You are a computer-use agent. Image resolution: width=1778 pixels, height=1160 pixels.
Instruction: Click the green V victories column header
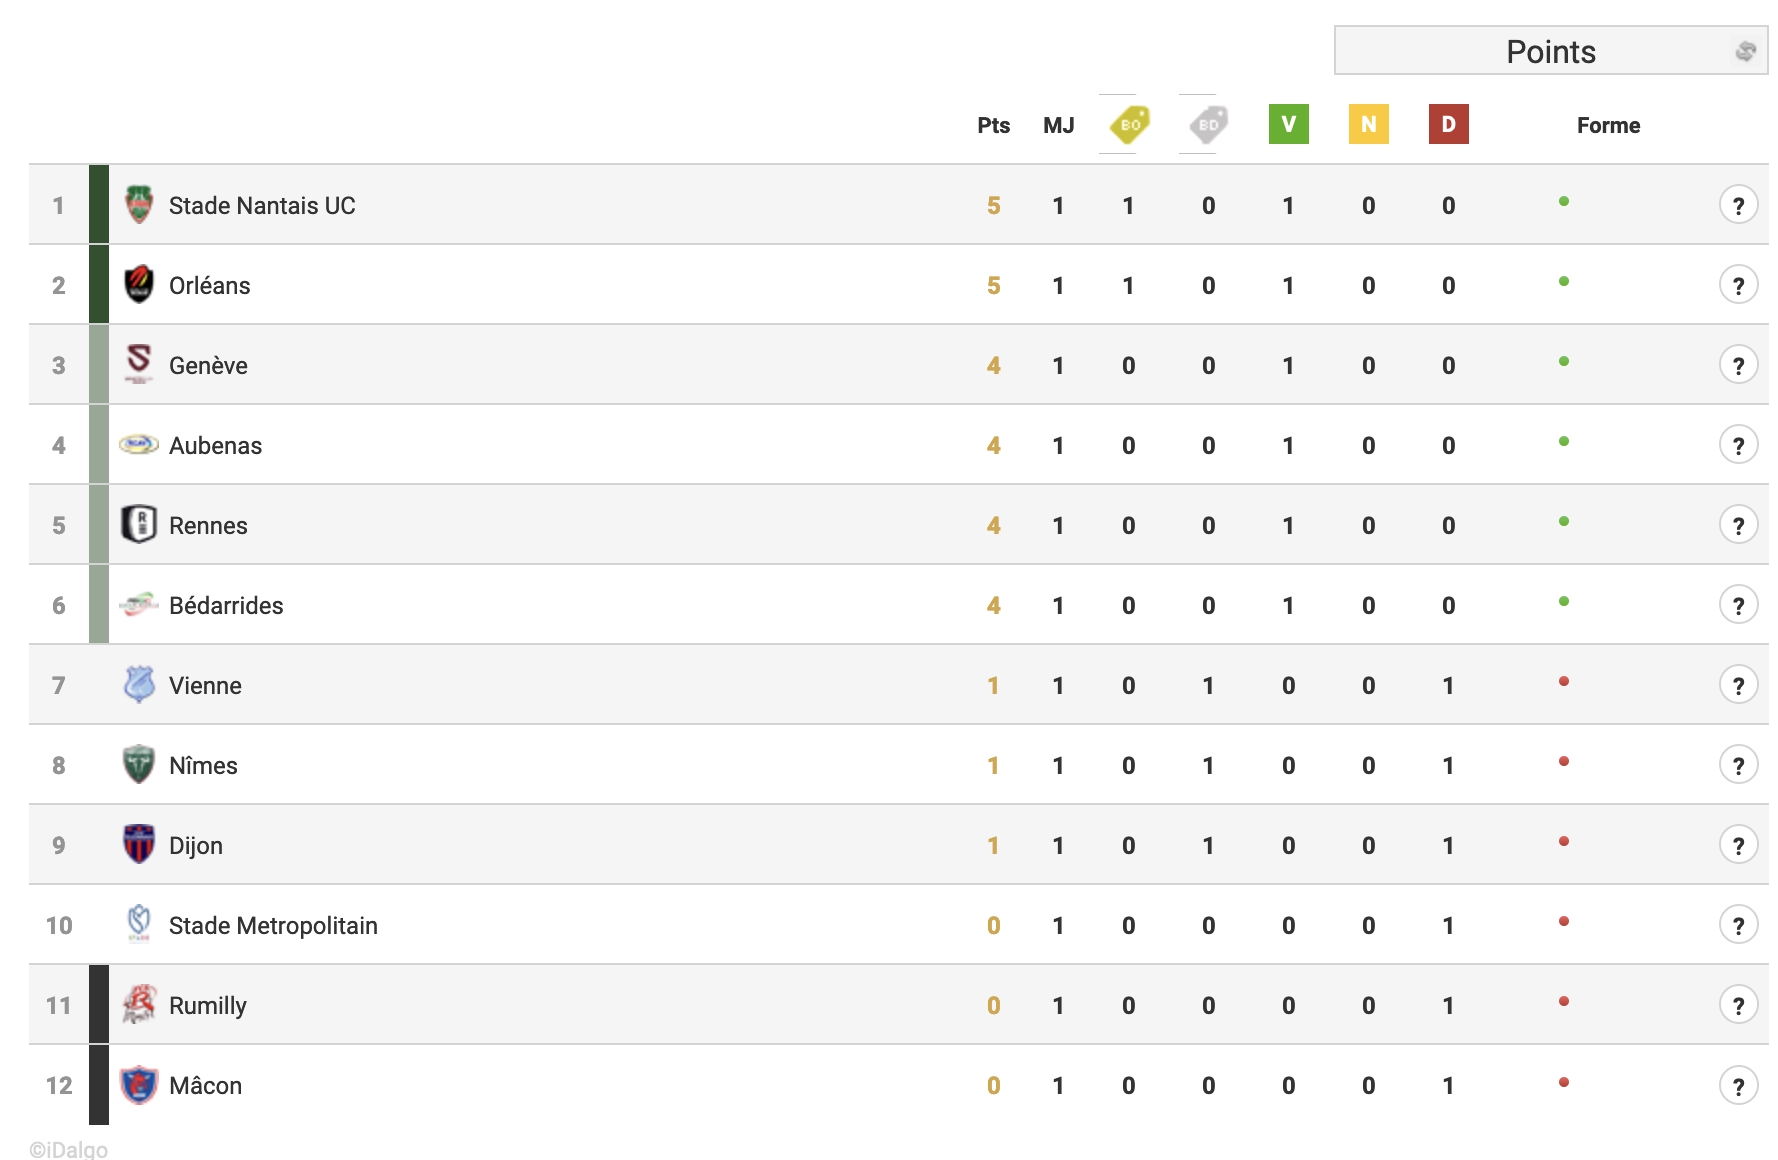point(1288,124)
